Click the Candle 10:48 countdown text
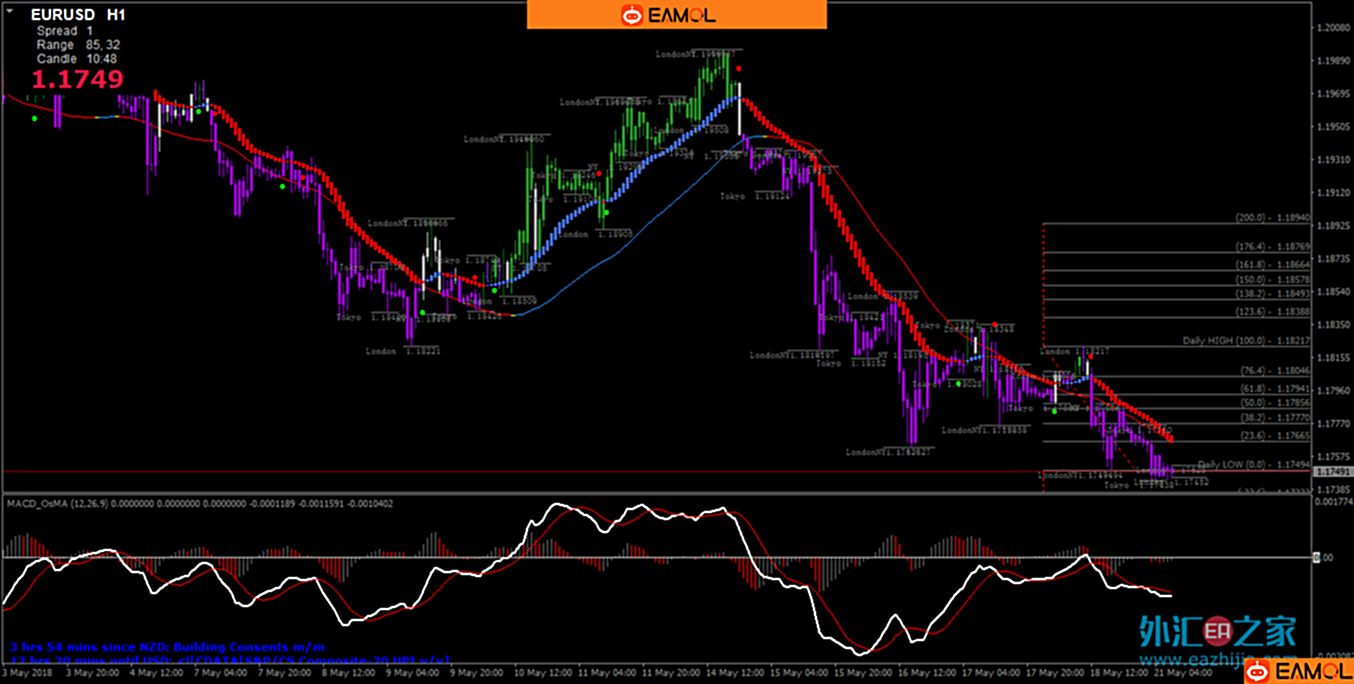This screenshot has height=684, width=1354. pos(76,59)
